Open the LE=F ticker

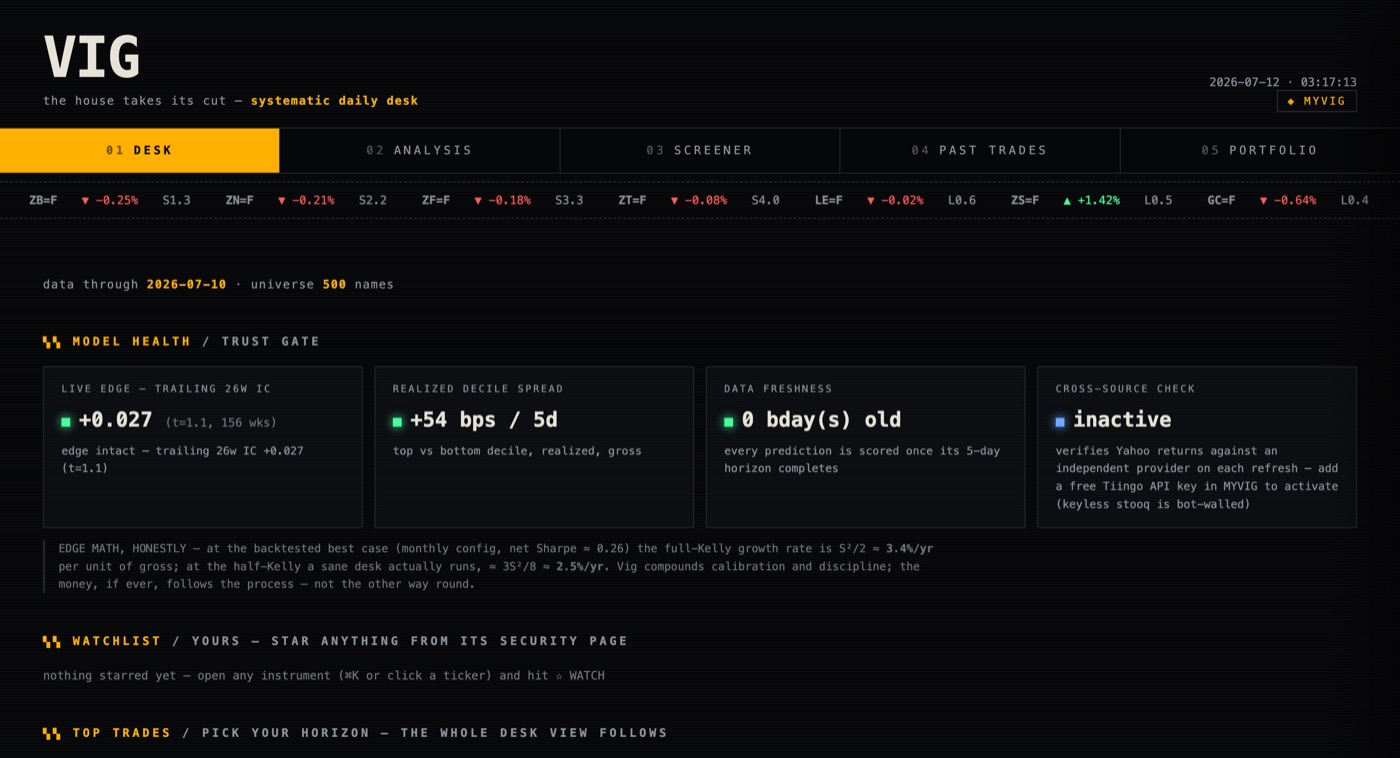pyautogui.click(x=829, y=200)
